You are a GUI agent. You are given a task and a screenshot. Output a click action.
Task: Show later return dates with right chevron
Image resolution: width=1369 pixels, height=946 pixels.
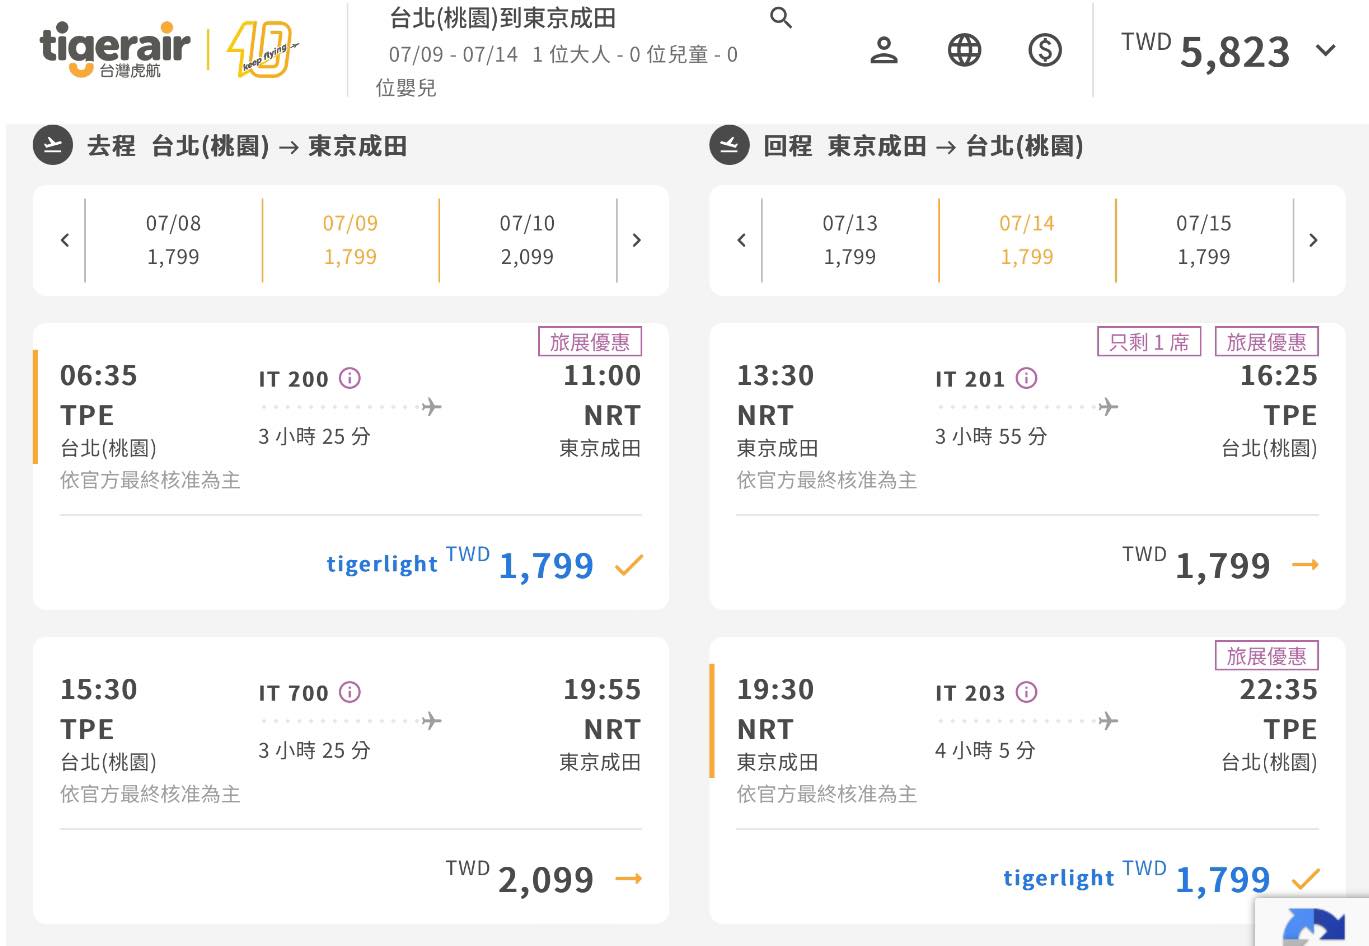click(1313, 240)
